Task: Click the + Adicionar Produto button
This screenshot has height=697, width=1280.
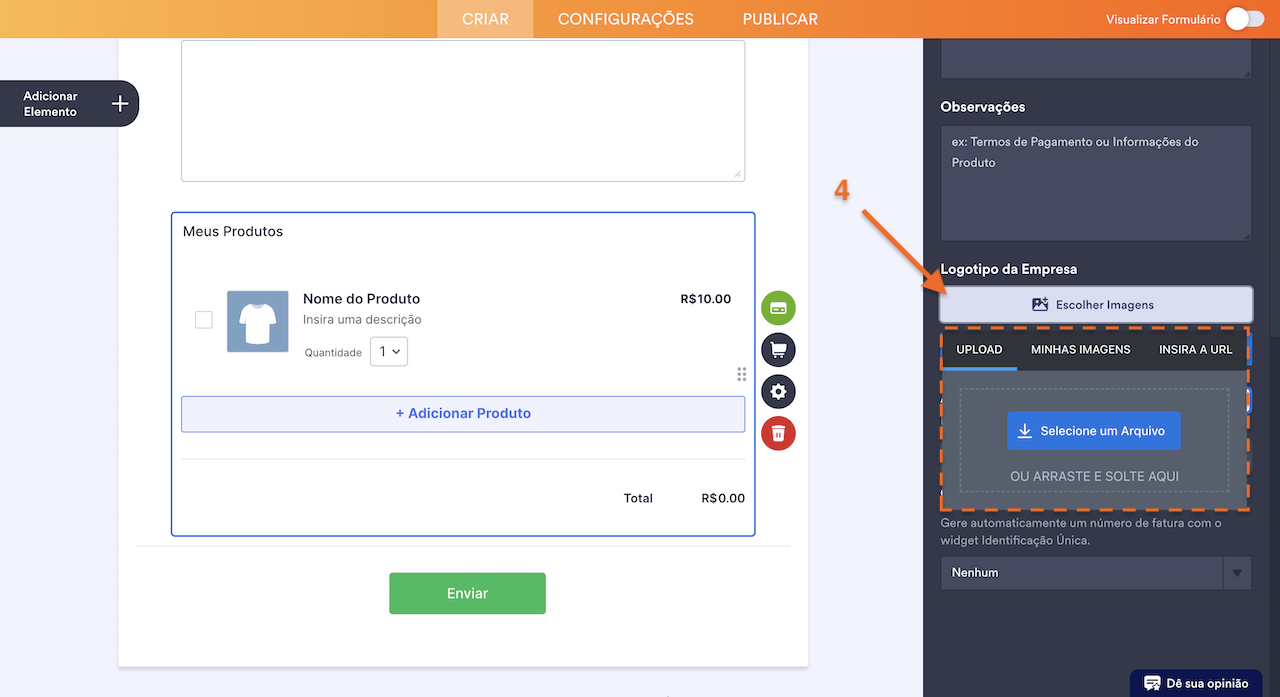Action: pyautogui.click(x=463, y=413)
